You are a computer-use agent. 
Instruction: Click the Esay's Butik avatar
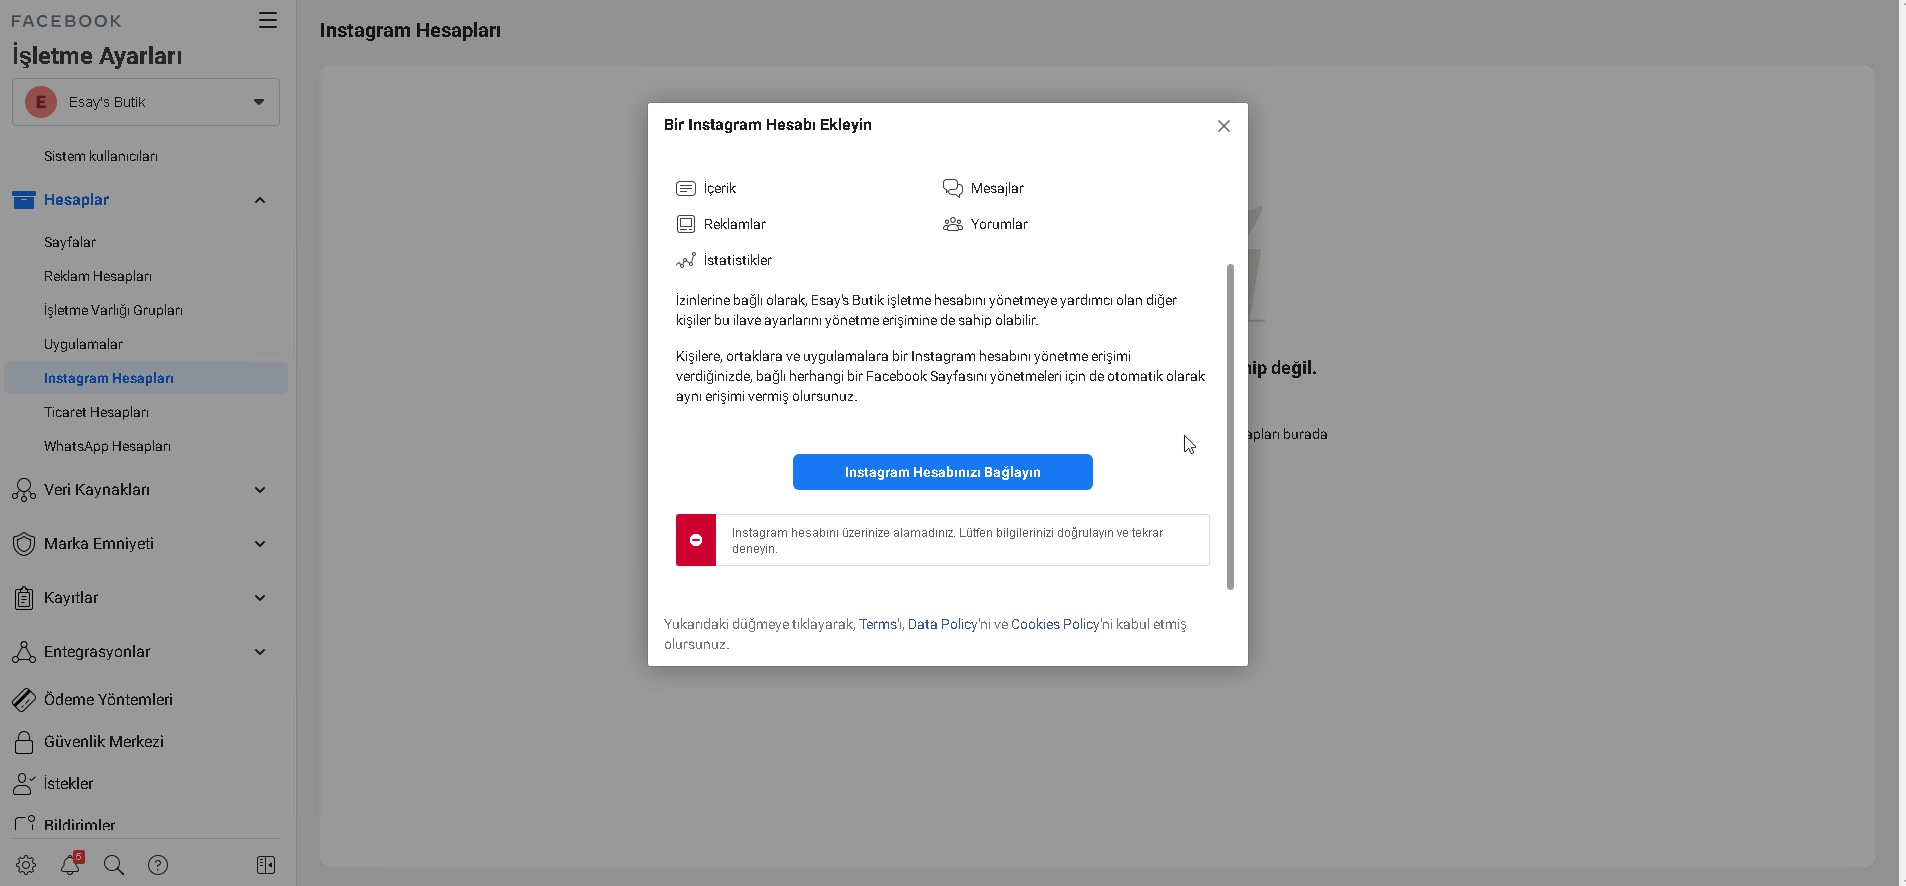click(x=41, y=102)
